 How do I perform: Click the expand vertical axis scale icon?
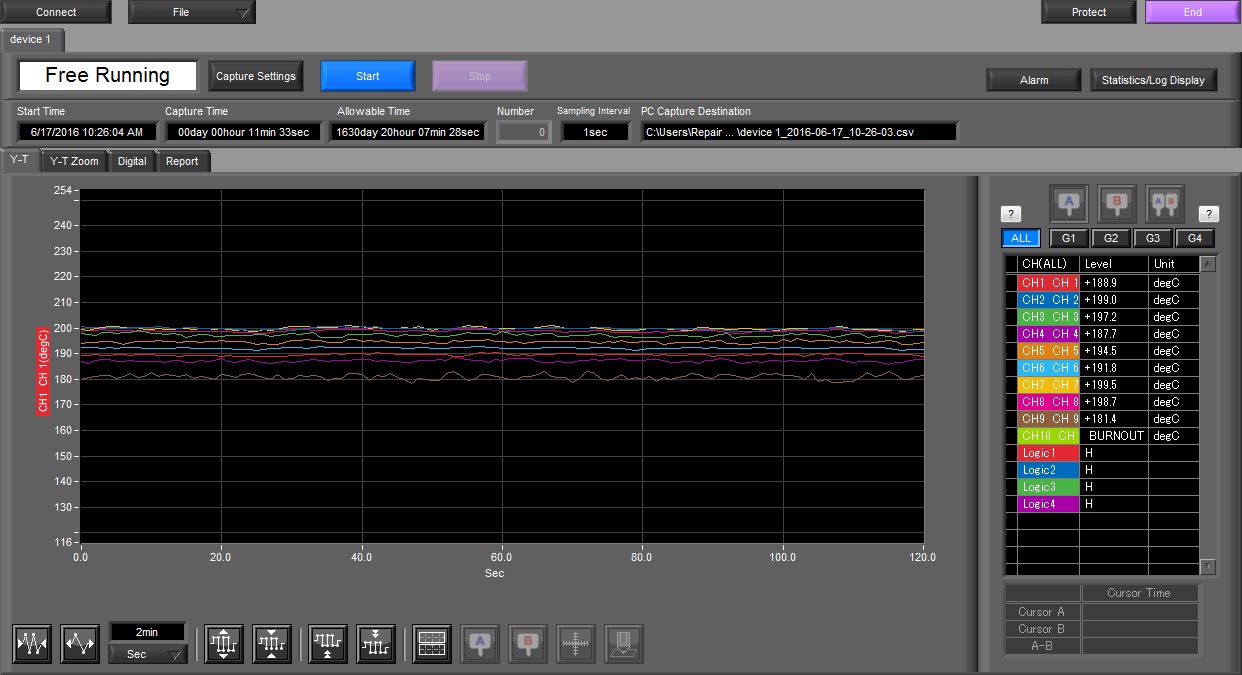point(222,644)
